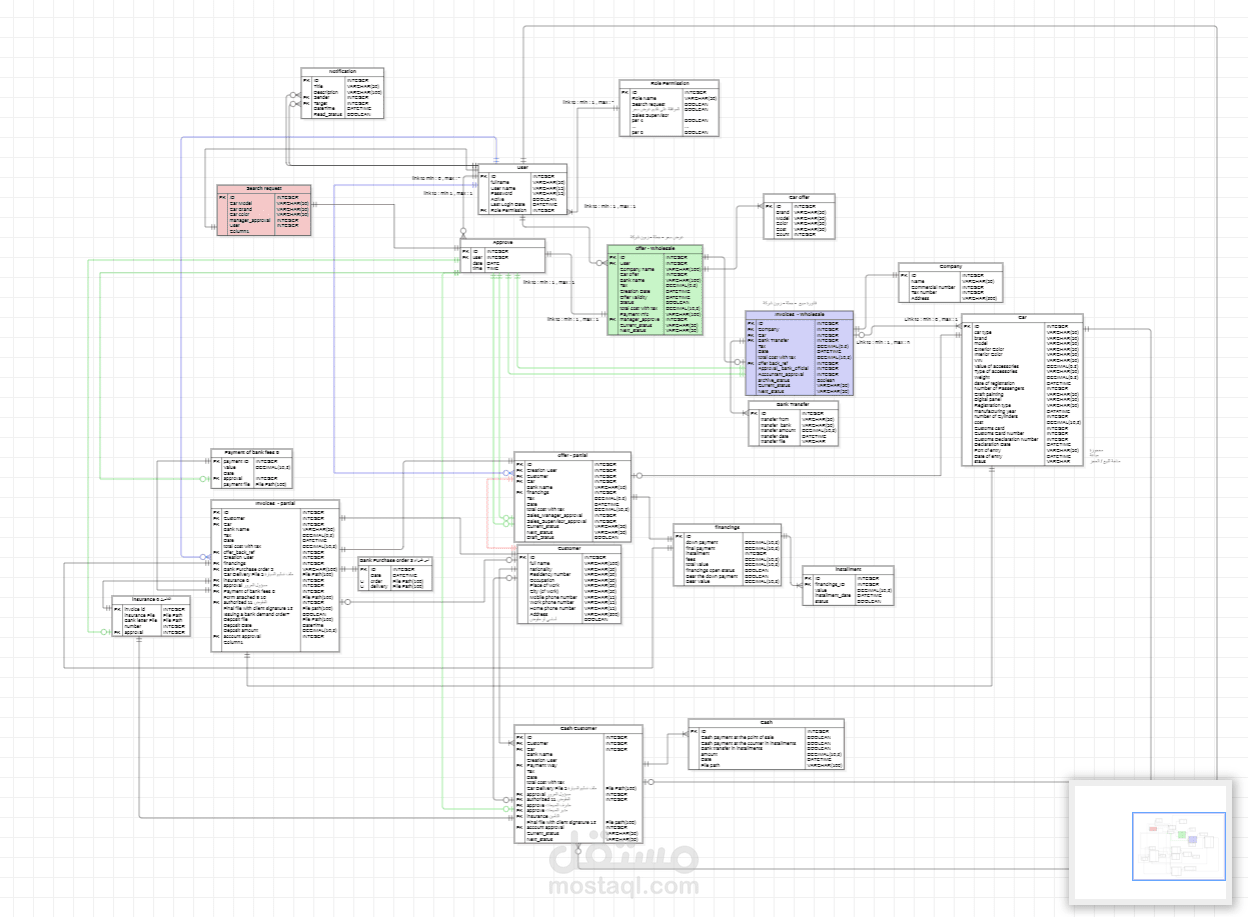Screen dimensions: 1248x917
Task: Click number of Passengers row in Car table
Action: pyautogui.click(x=1022, y=388)
